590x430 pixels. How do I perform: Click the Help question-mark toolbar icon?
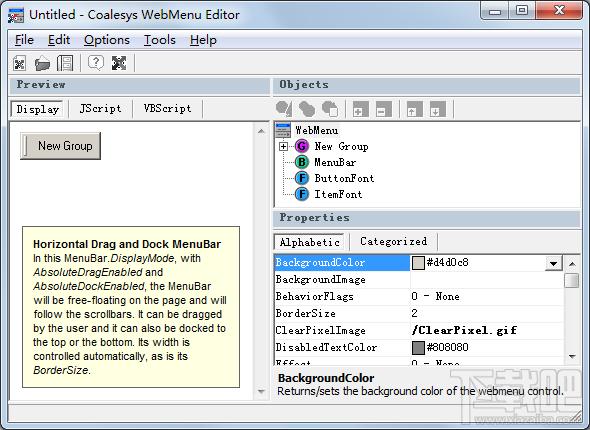[x=96, y=63]
